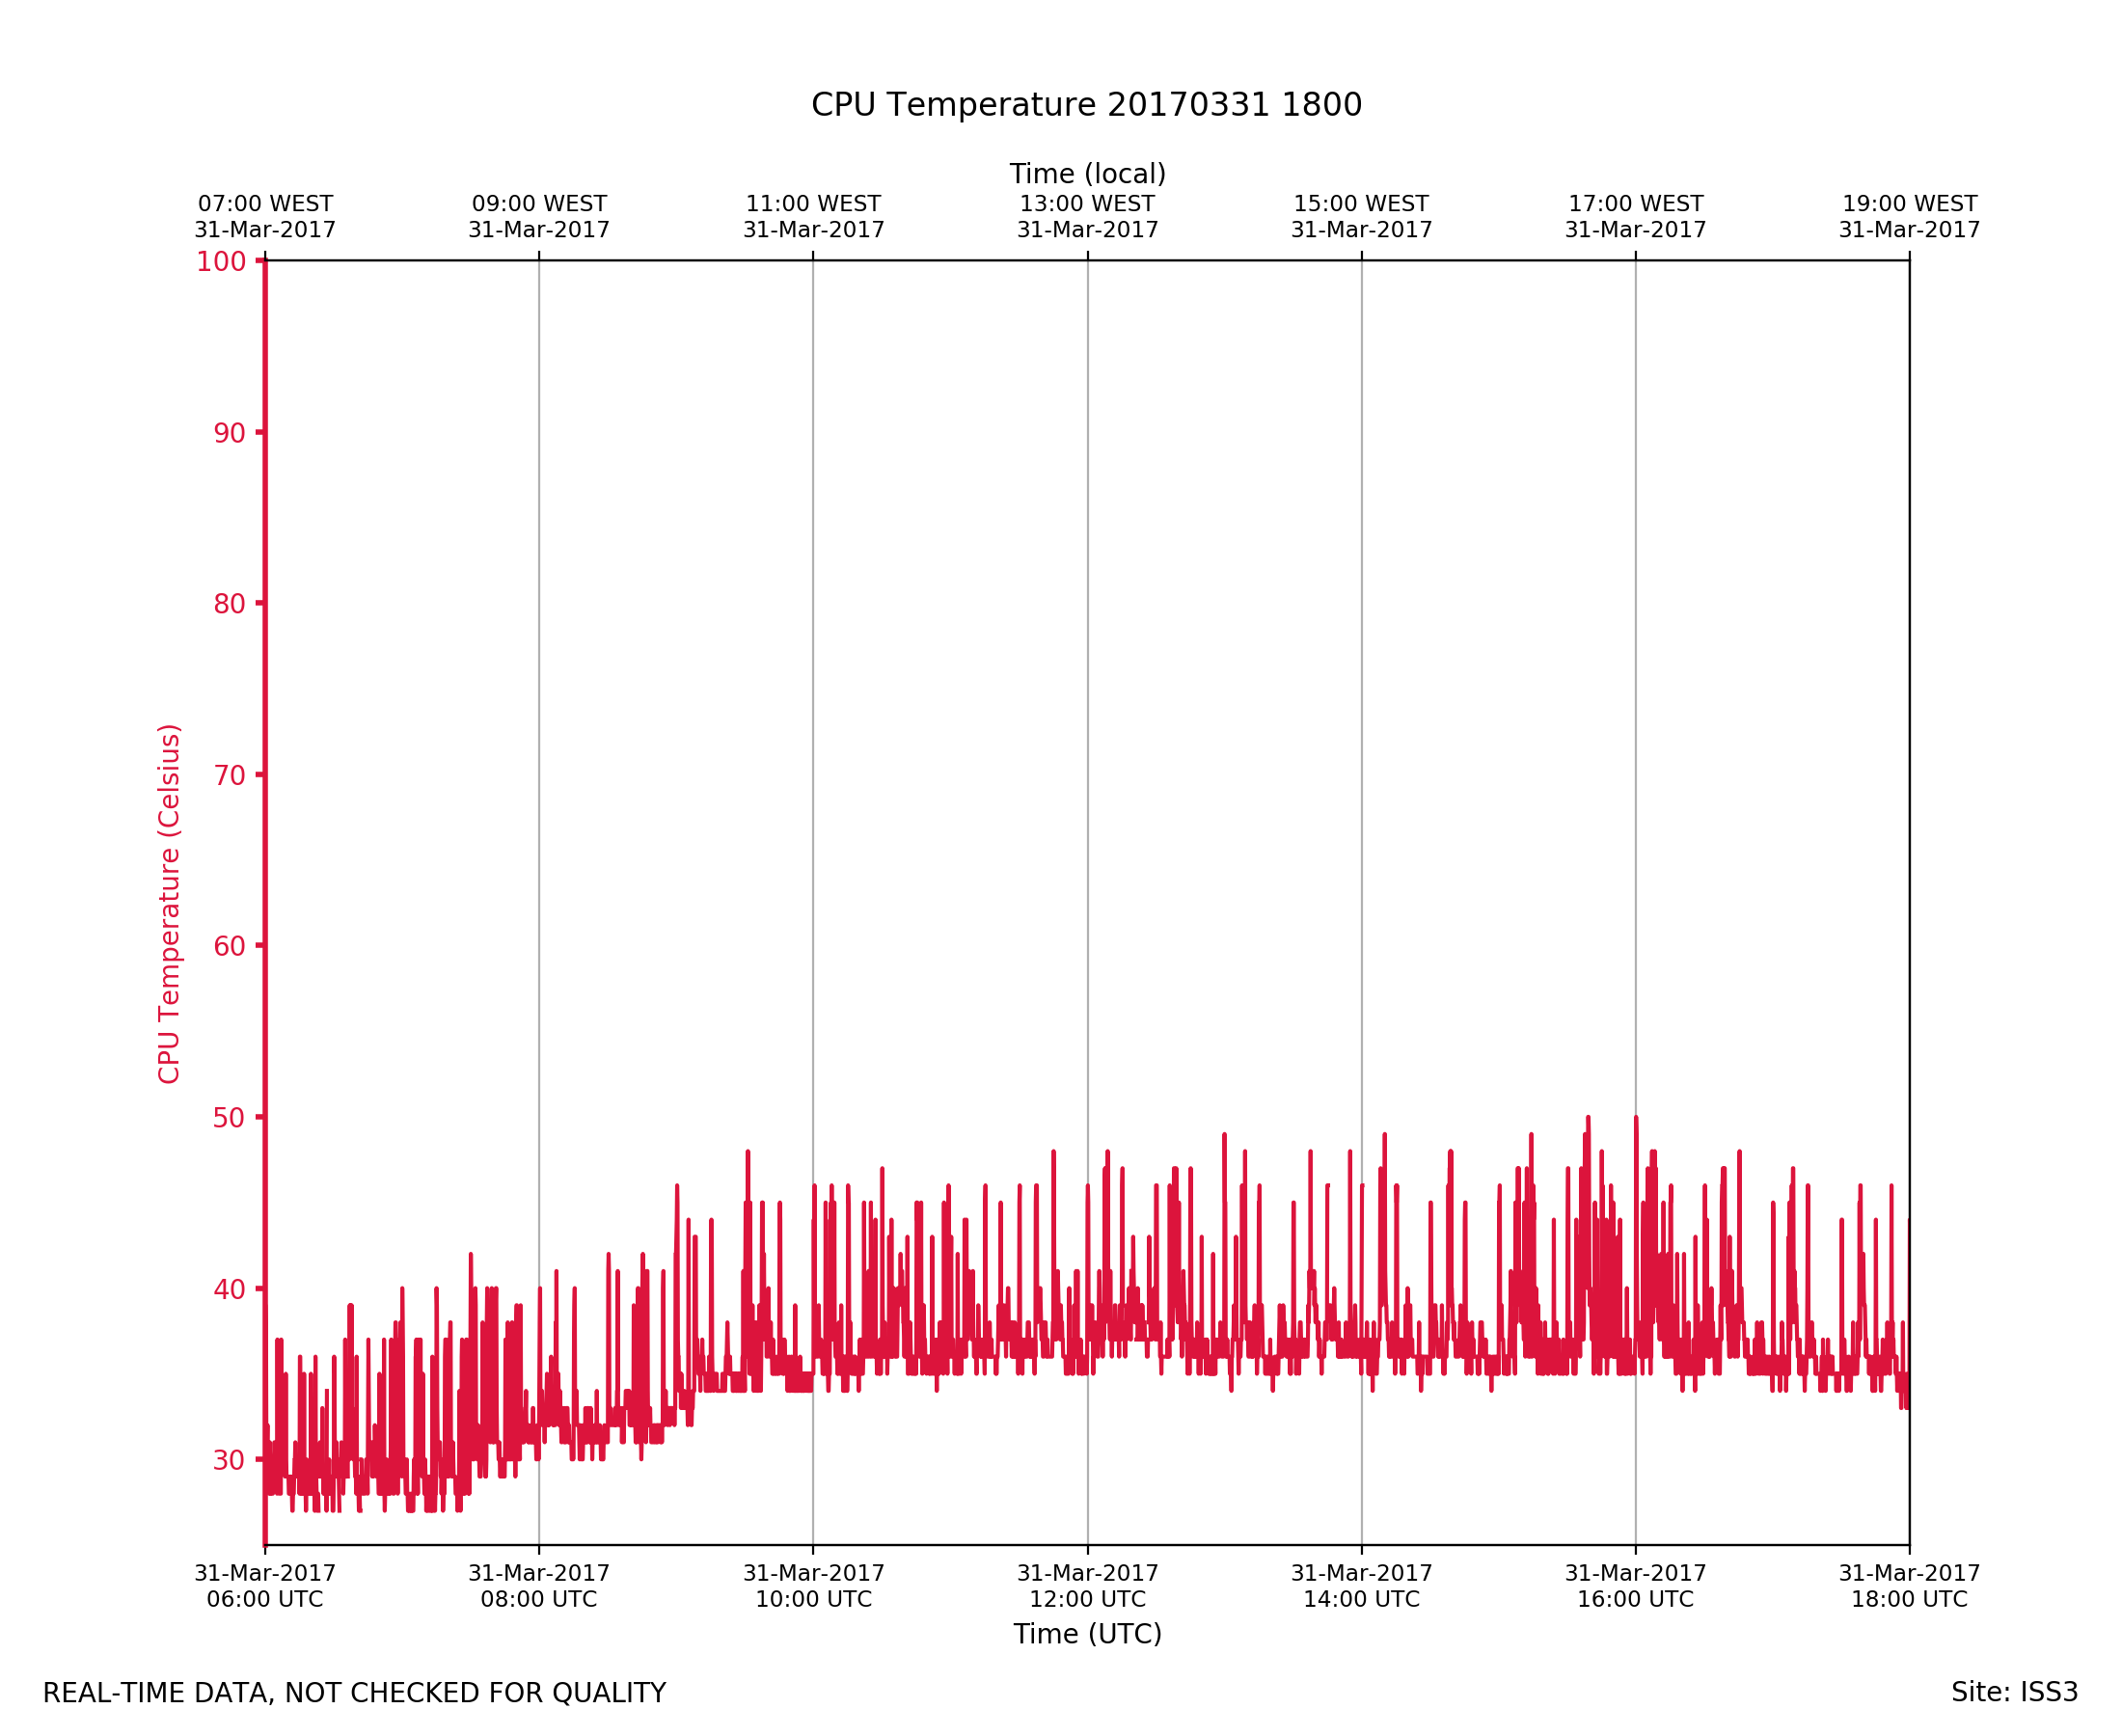2122x1736 pixels.
Task: Click the CPU Temperature (Celsius) y-axis label
Action: coord(169,903)
